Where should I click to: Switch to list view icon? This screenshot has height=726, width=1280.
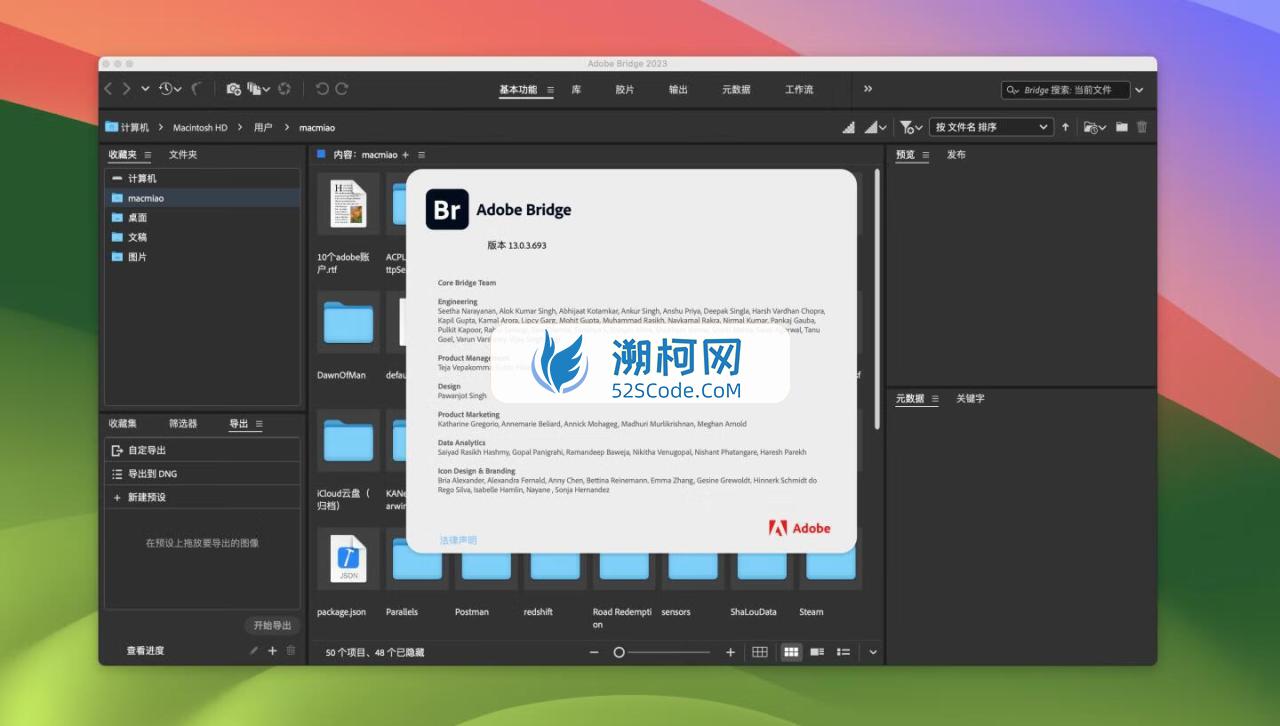843,652
